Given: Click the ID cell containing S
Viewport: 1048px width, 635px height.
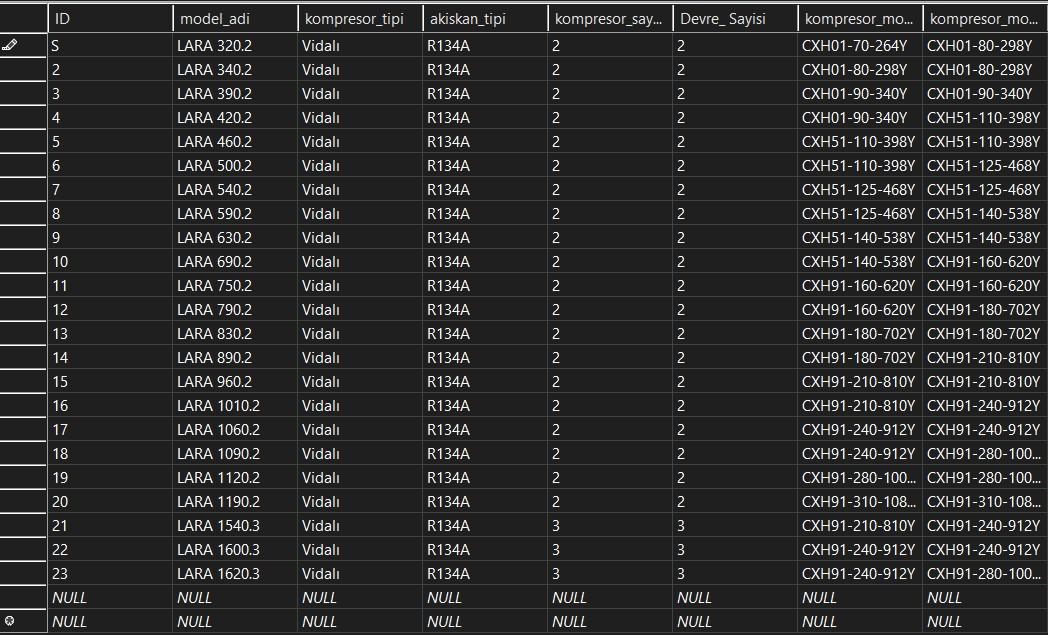Looking at the screenshot, I should pos(110,45).
